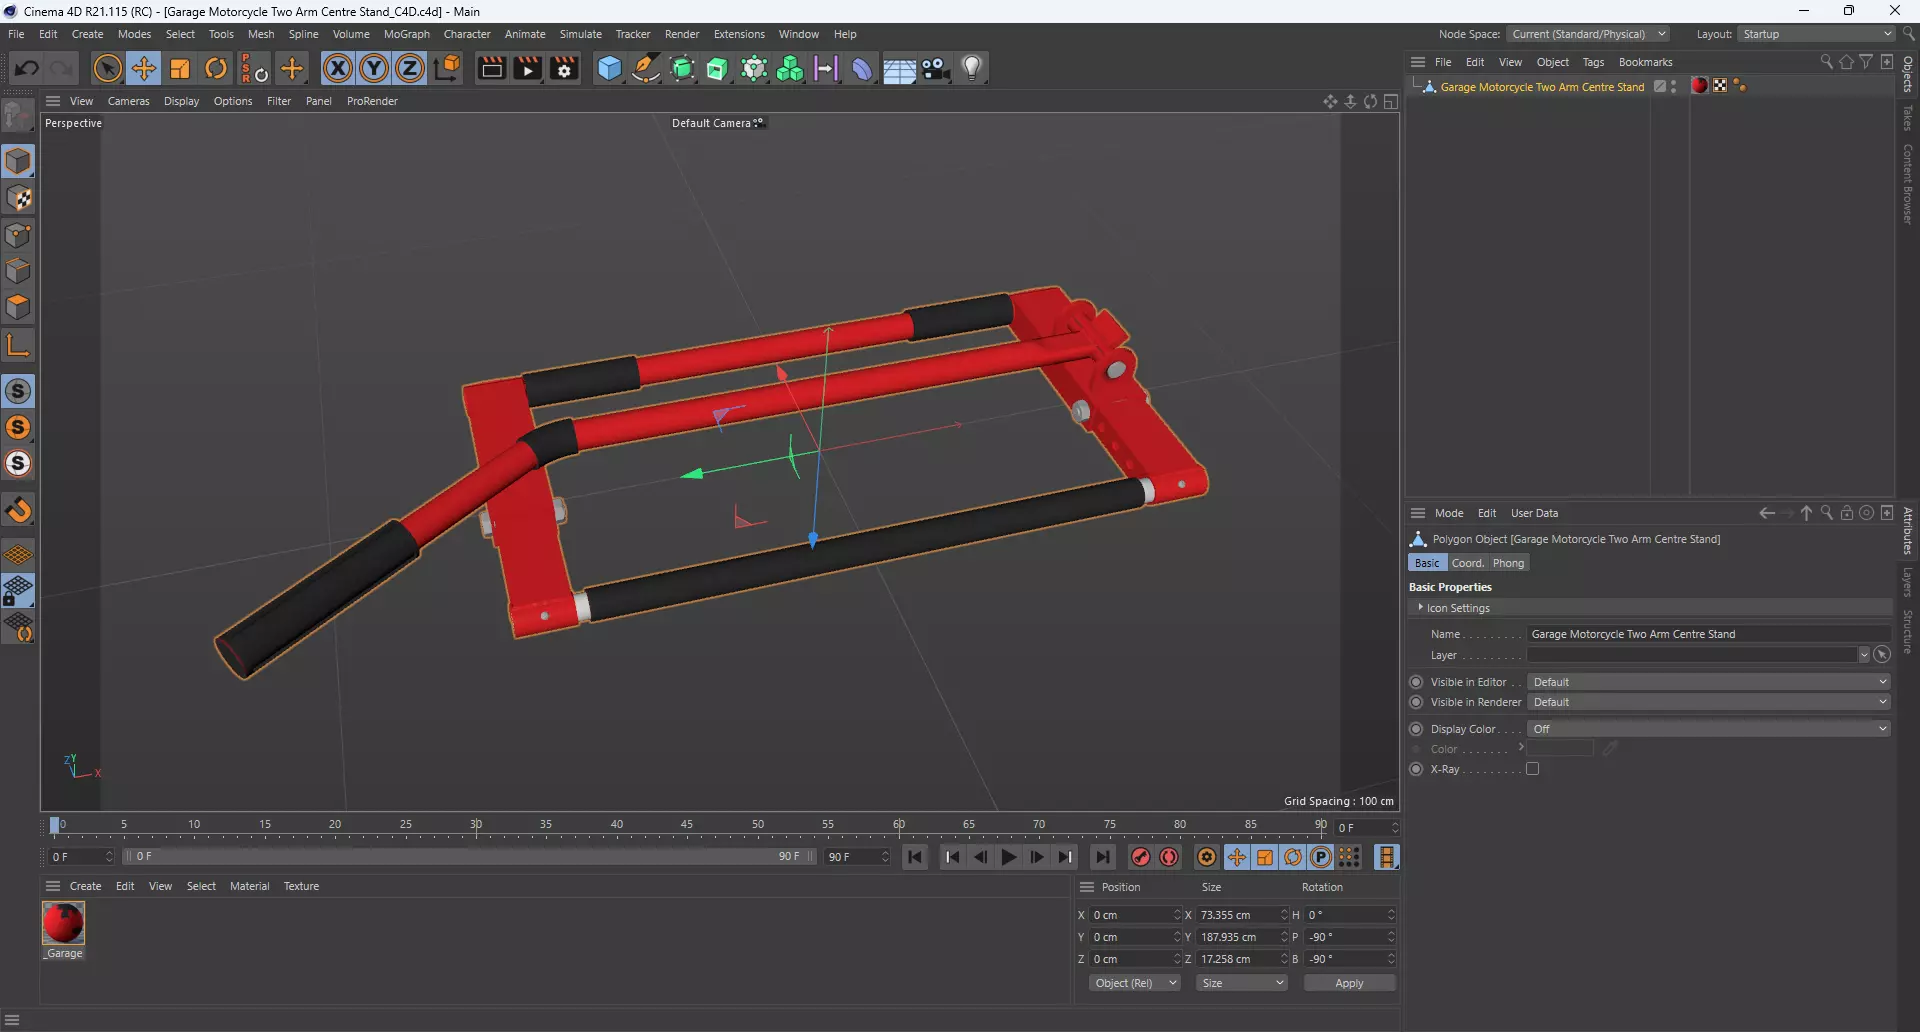
Task: Open Display Color dropdown
Action: click(x=1709, y=729)
